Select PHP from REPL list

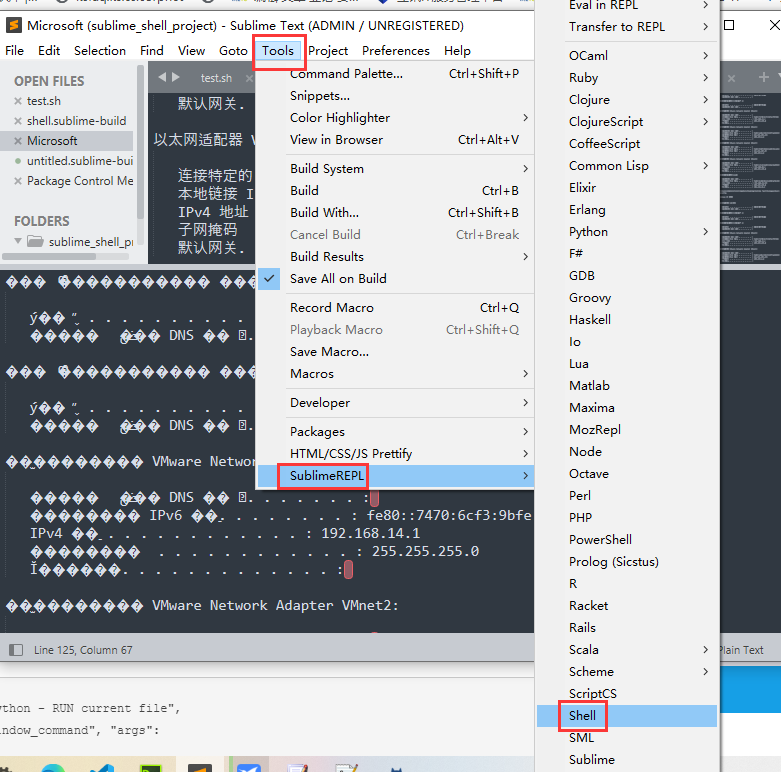click(x=627, y=517)
